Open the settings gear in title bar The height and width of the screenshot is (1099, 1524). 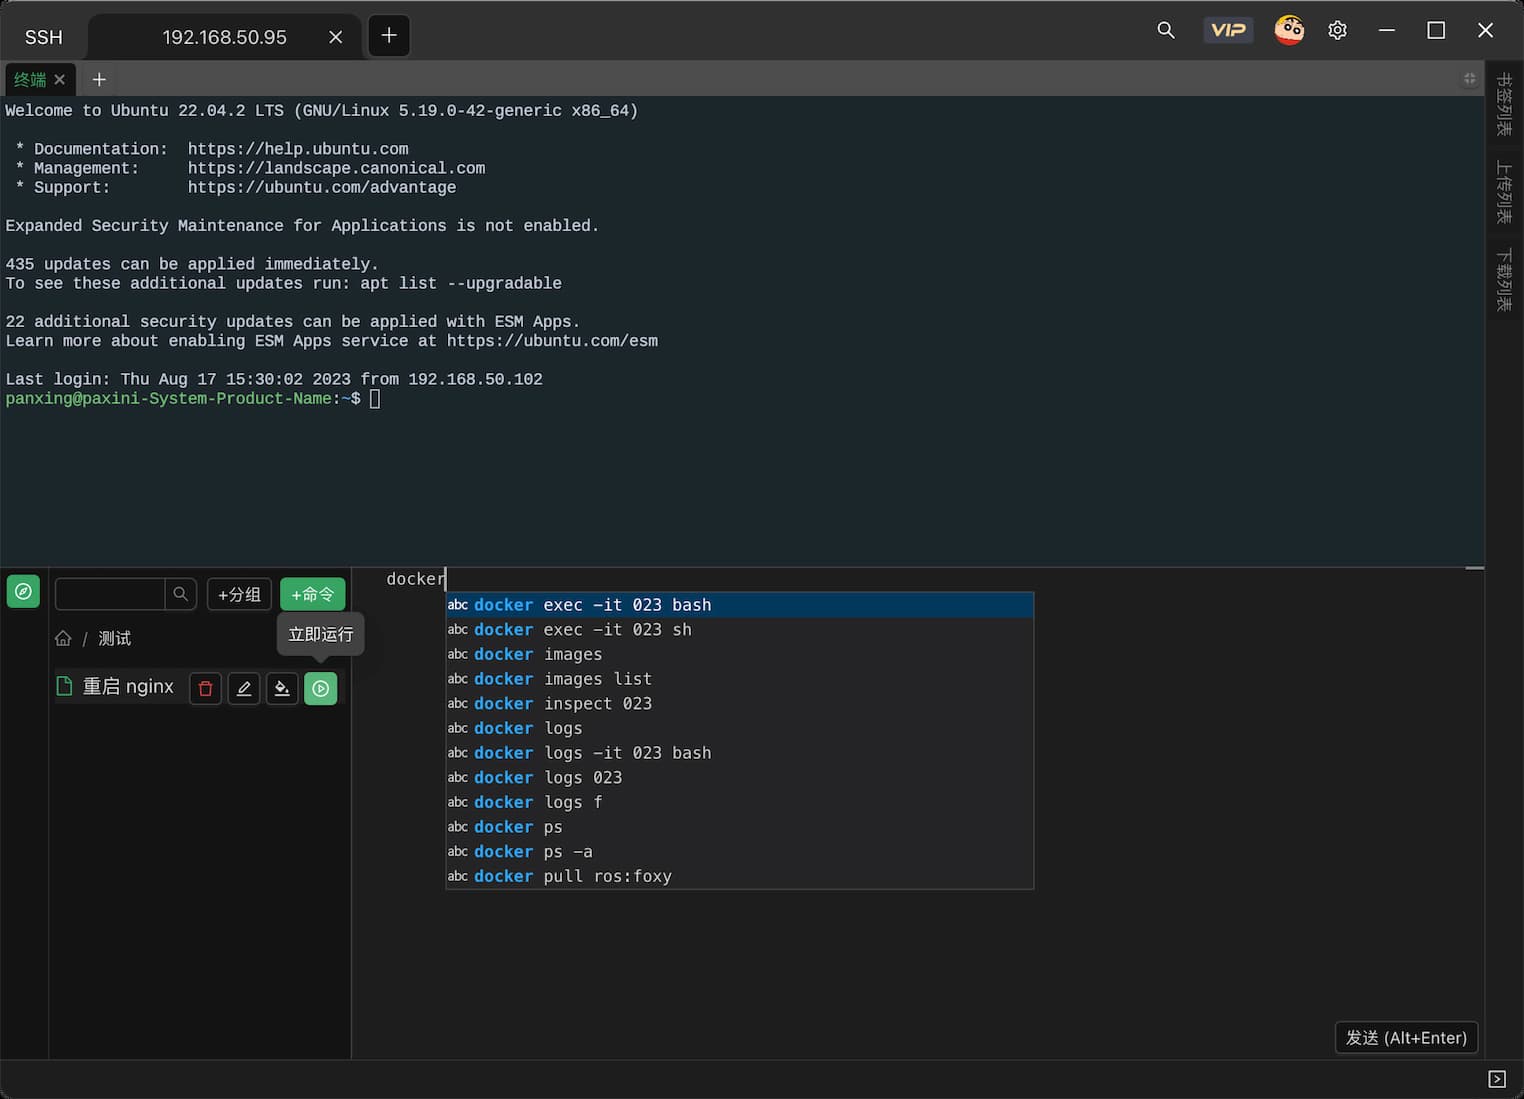[x=1337, y=31]
